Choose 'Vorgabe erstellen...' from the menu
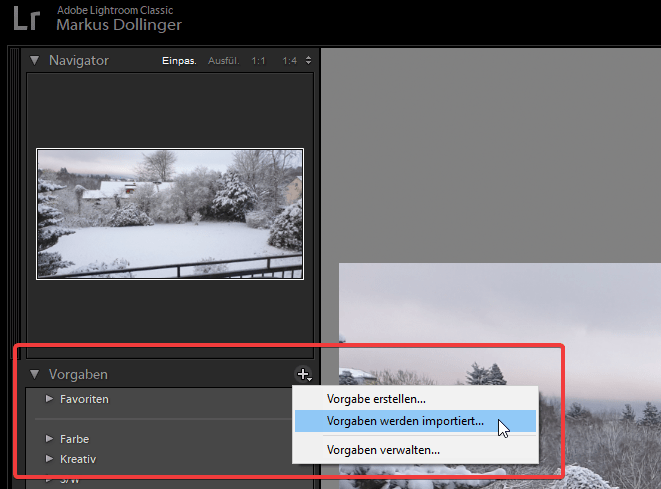Image resolution: width=661 pixels, height=489 pixels. 376,400
